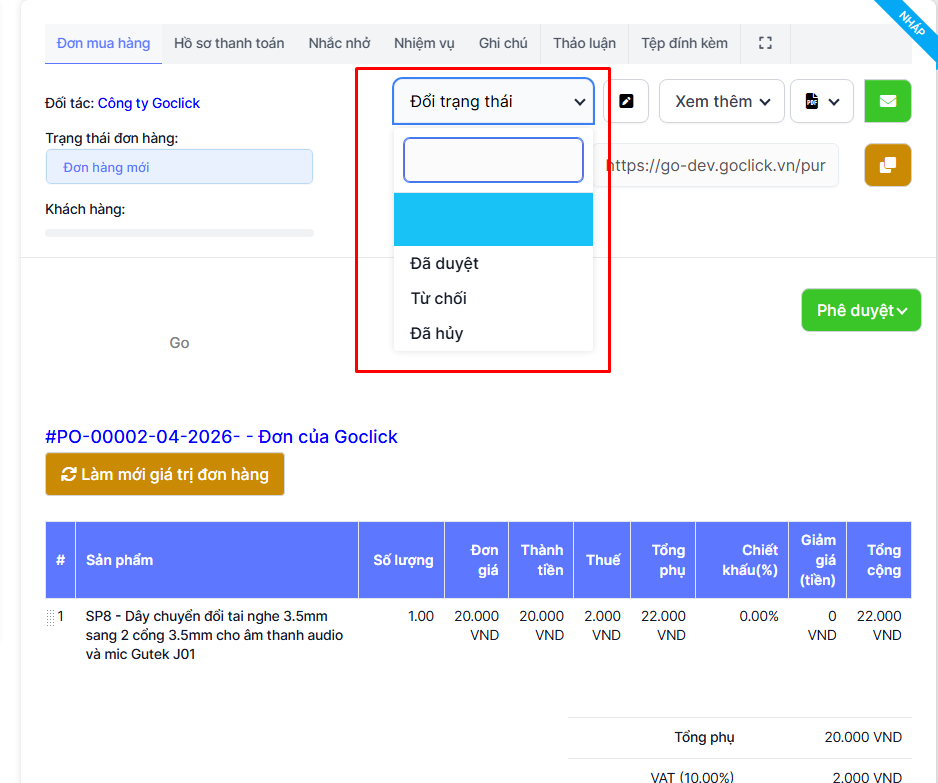The width and height of the screenshot is (938, 783).
Task: Expand the Phê duyệt dropdown button
Action: coord(860,310)
